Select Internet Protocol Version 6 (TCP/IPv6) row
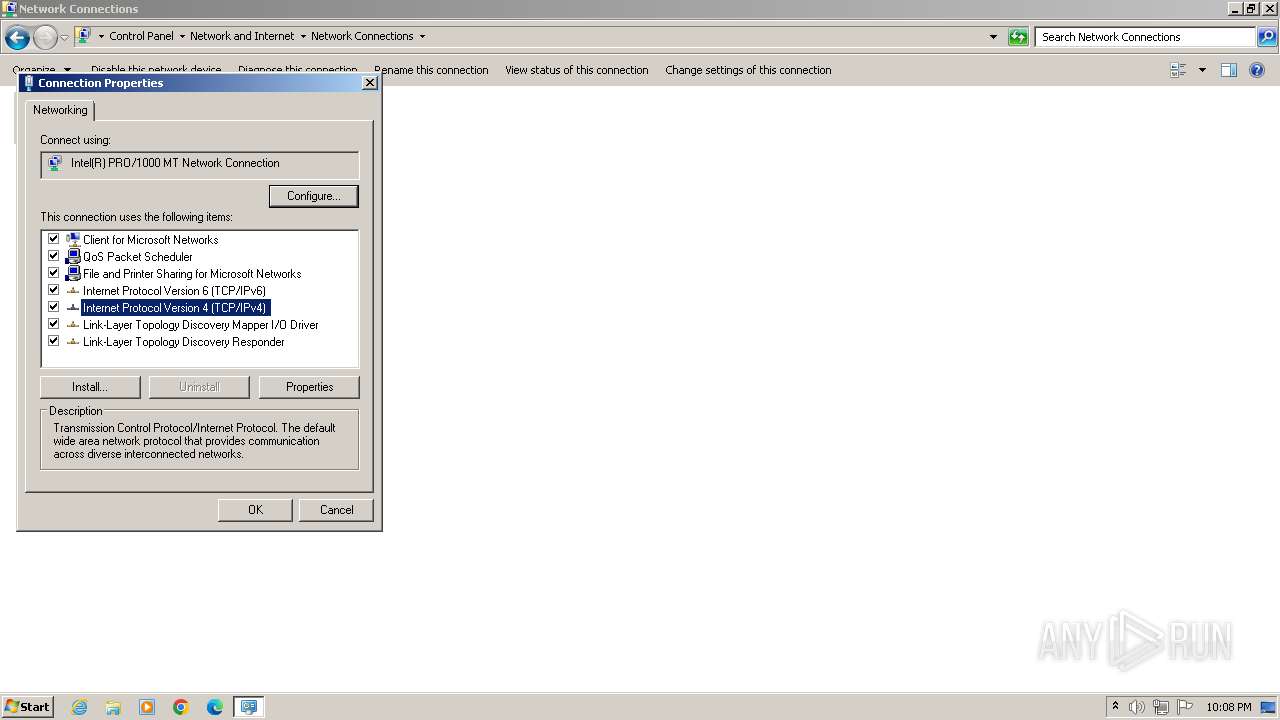Viewport: 1280px width, 720px height. click(174, 291)
